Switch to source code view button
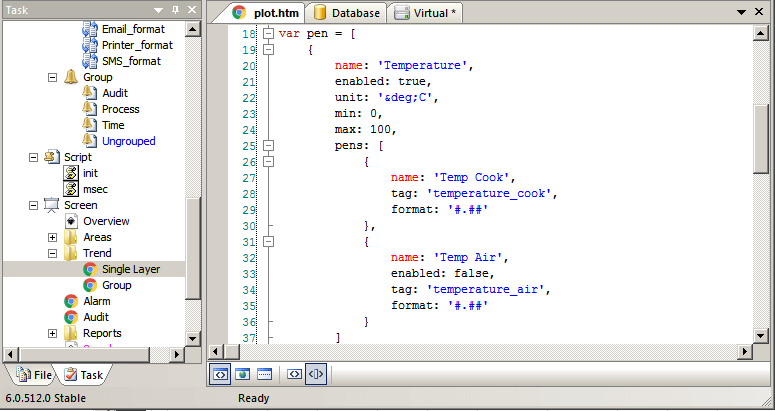 coord(219,374)
